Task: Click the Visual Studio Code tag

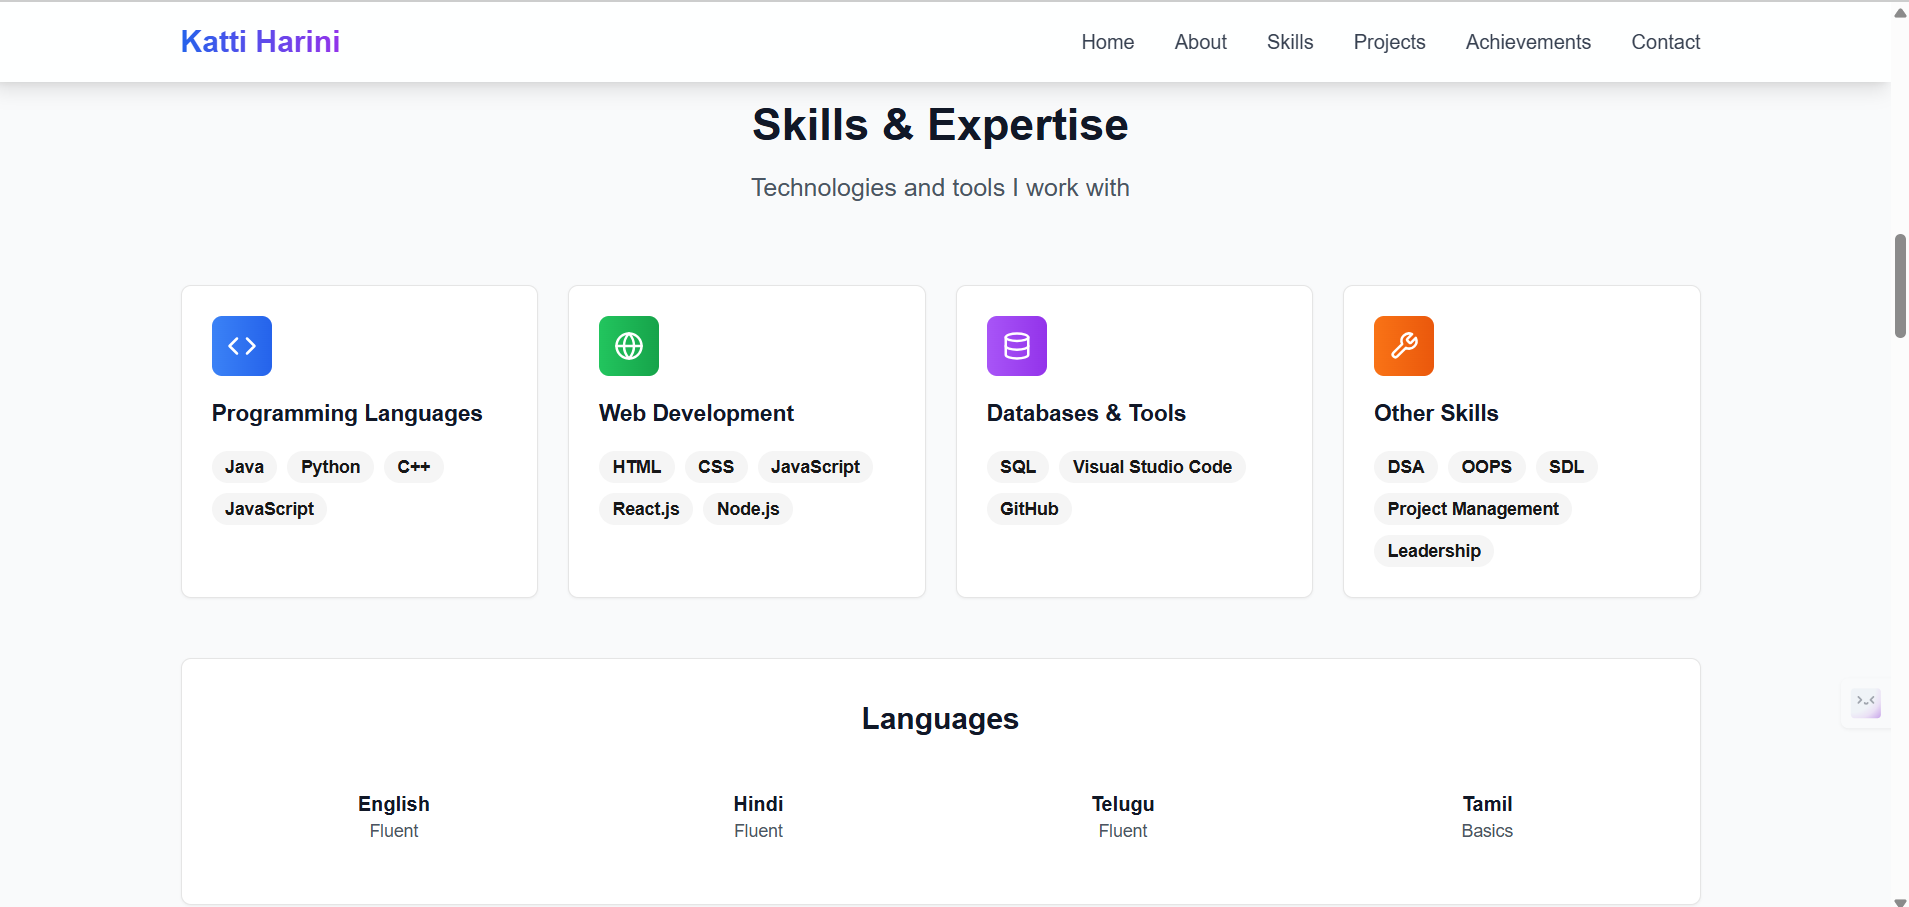Action: click(x=1152, y=467)
